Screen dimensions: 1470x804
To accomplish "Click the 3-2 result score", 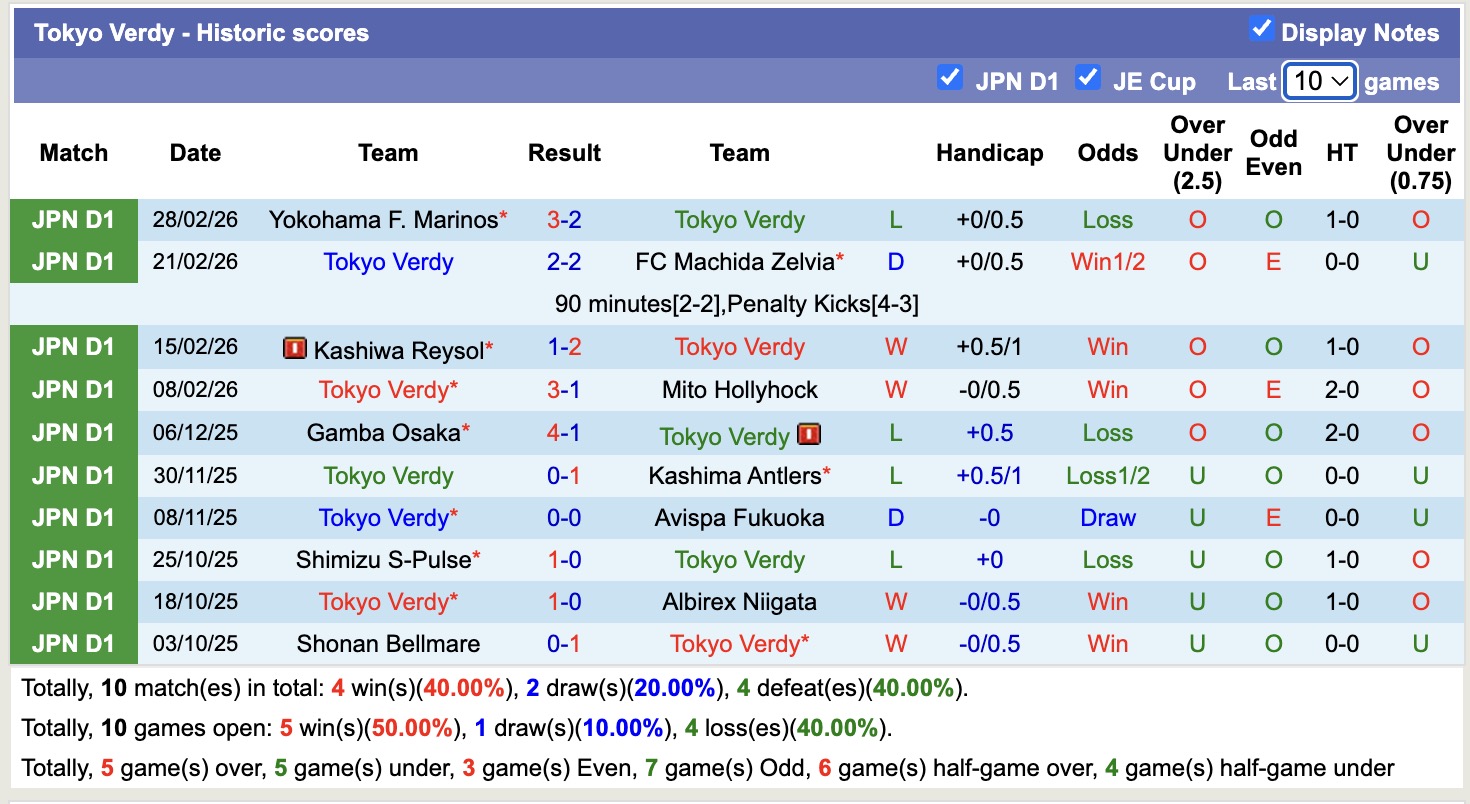I will 564,219.
